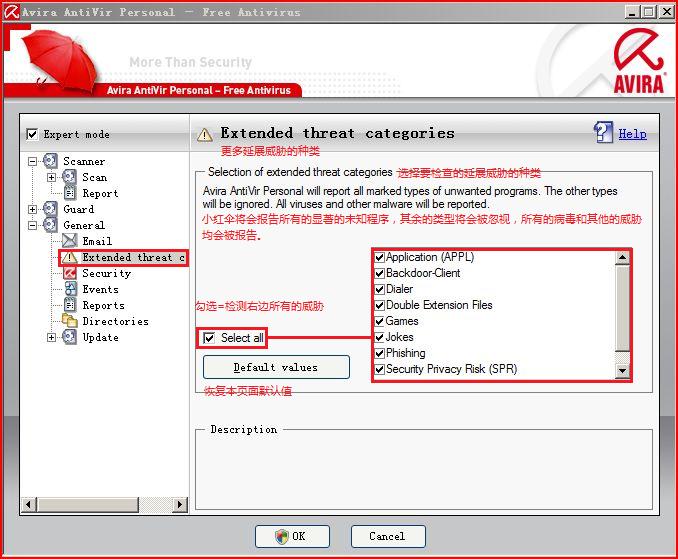Uncheck Security Privacy Risk (SPR) category
The image size is (678, 559).
coord(379,369)
